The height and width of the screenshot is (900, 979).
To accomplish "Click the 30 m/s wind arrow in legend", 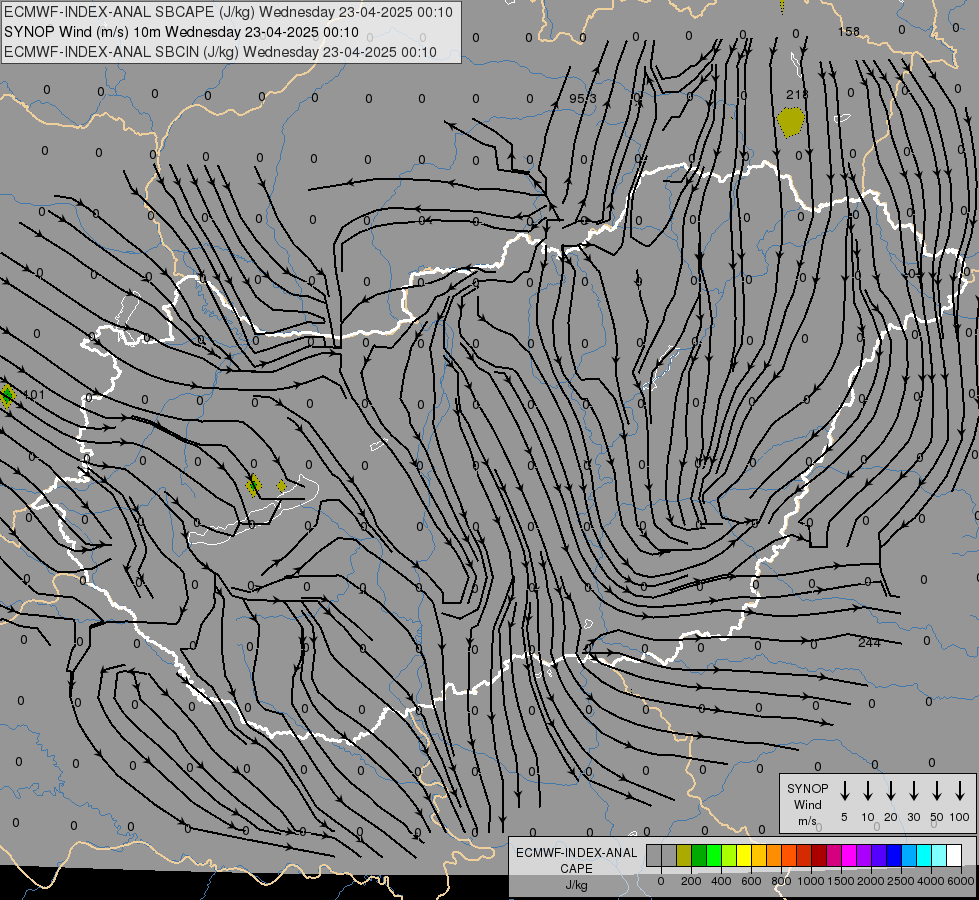I will (x=913, y=790).
